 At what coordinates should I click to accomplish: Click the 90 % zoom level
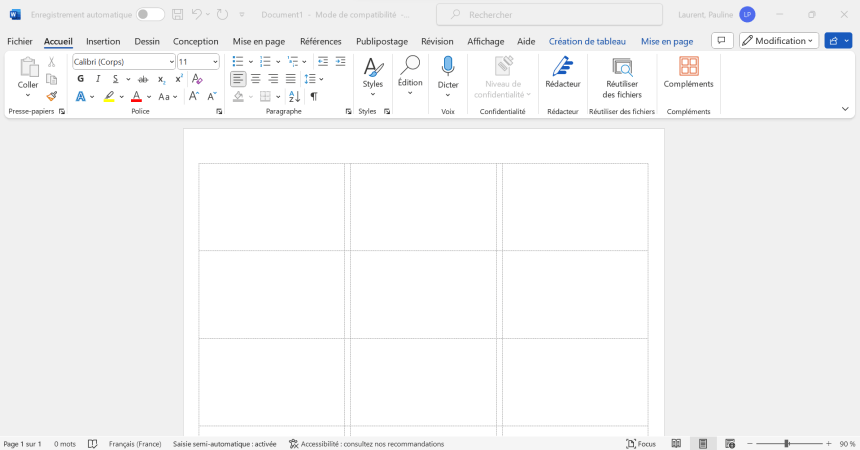(847, 444)
